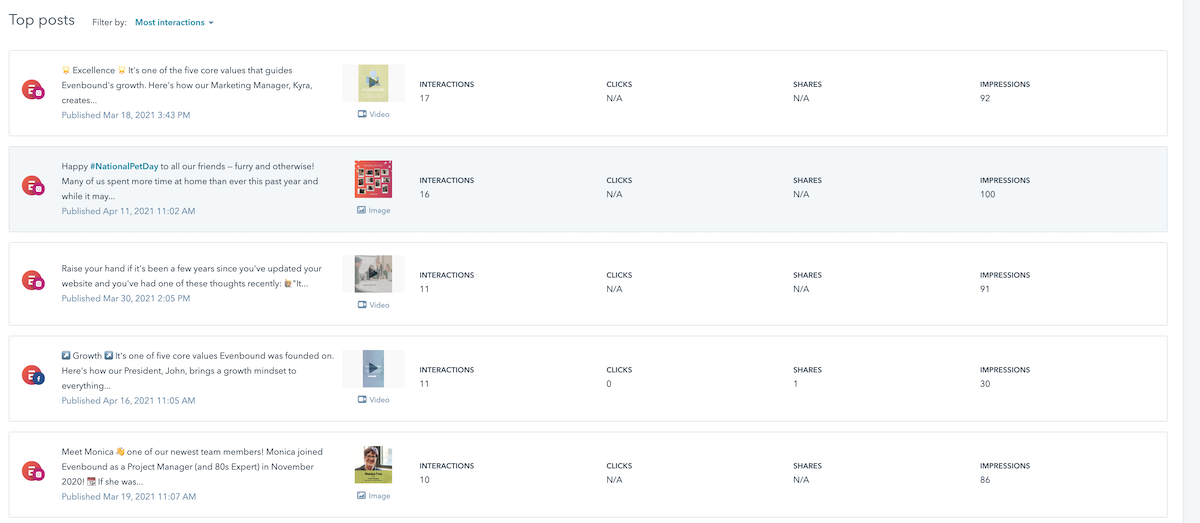Play the Excellence post video thumbnail

373,83
